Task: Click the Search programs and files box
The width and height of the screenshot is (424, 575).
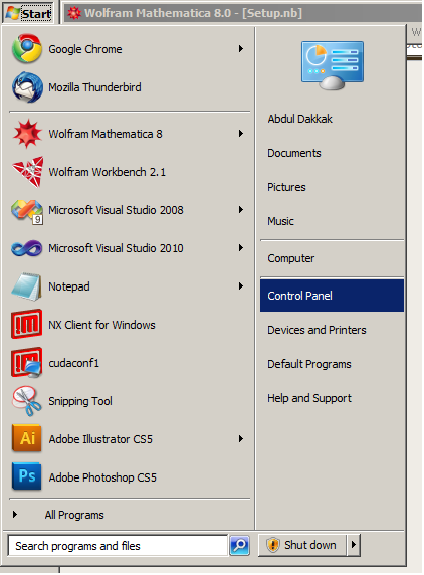Action: pyautogui.click(x=117, y=546)
